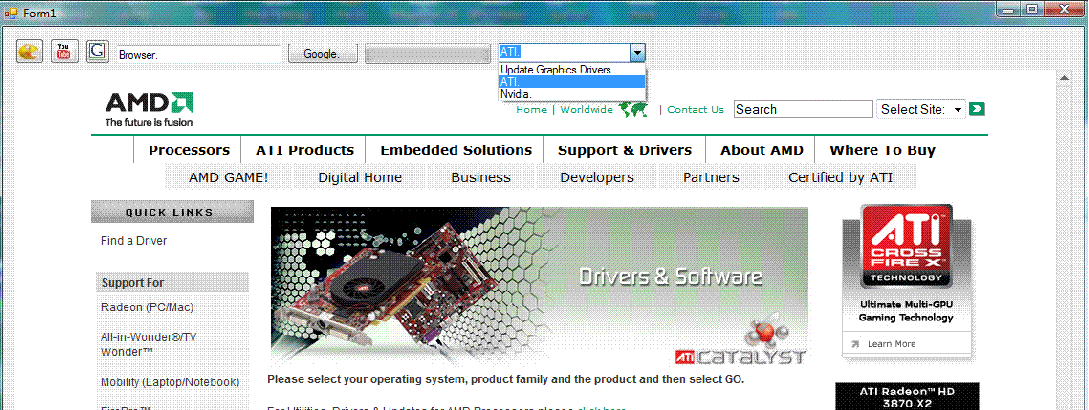
Task: Go to Digital Home section
Action: (x=360, y=177)
